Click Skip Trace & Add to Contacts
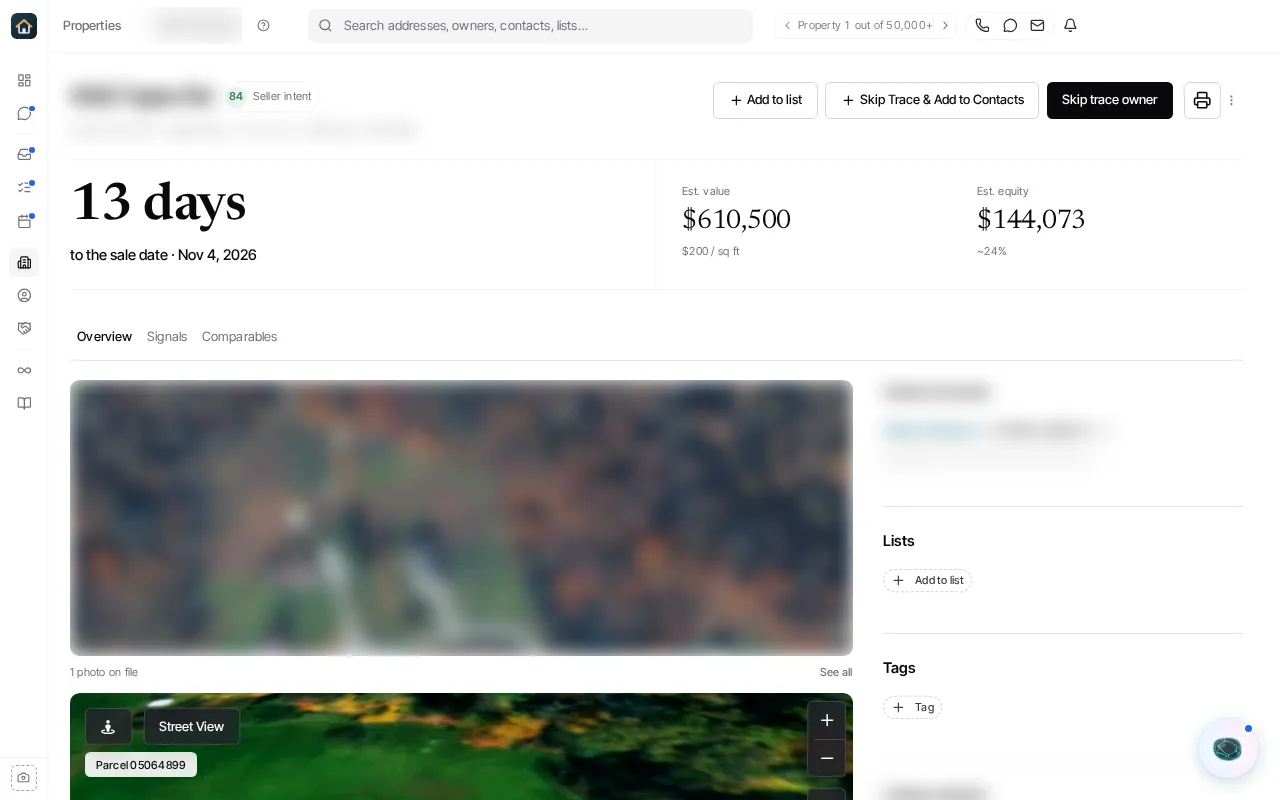Screen dimensions: 1280x800 pyautogui.click(x=932, y=100)
